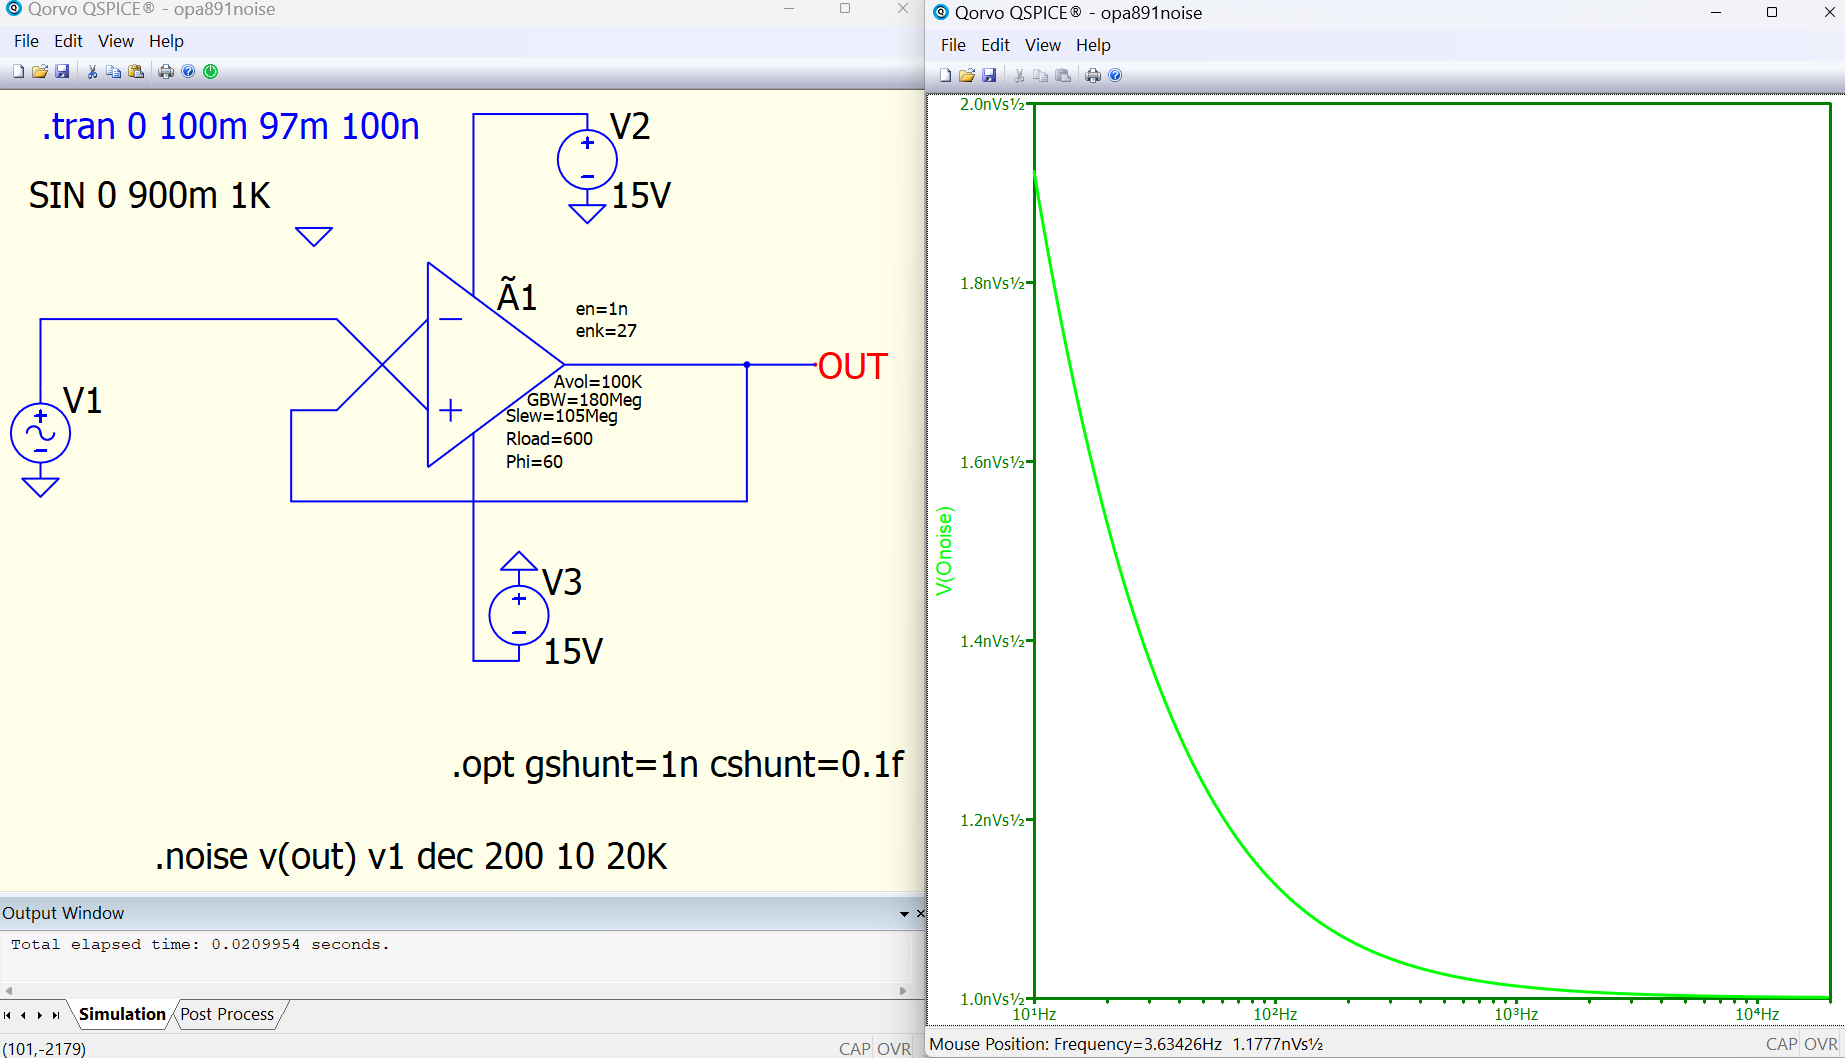Open Edit menu in waveform window
This screenshot has width=1845, height=1058.
(x=995, y=45)
